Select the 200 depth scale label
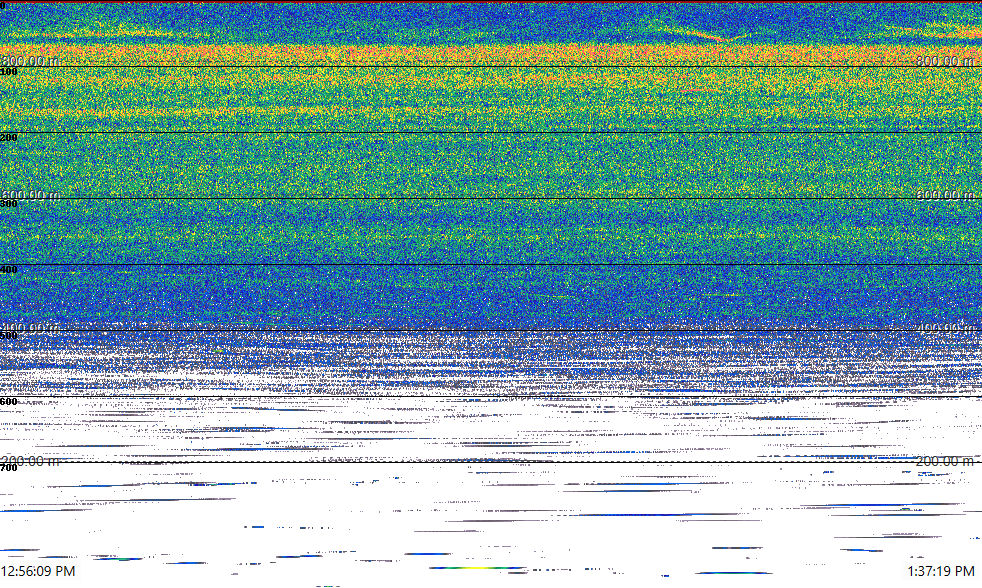This screenshot has width=982, height=588. 9,138
